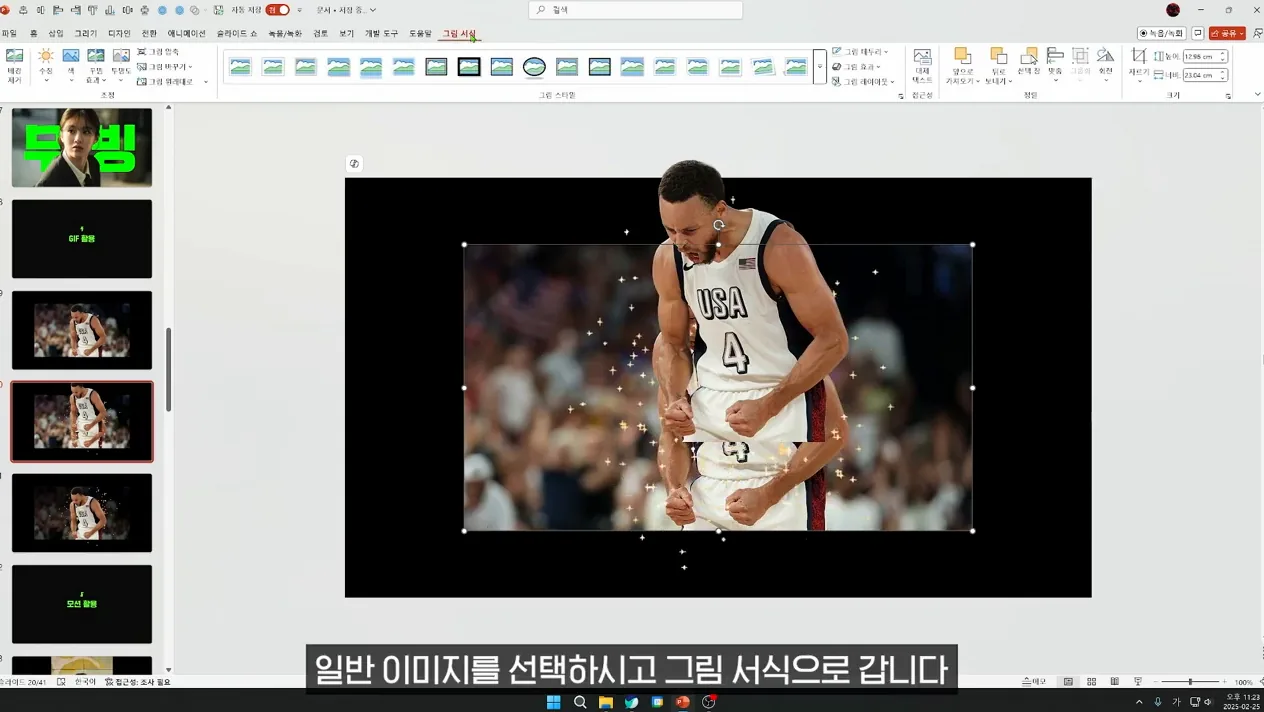The width and height of the screenshot is (1264, 712).
Task: Switch to the 보기 (View) tab
Action: [x=346, y=34]
